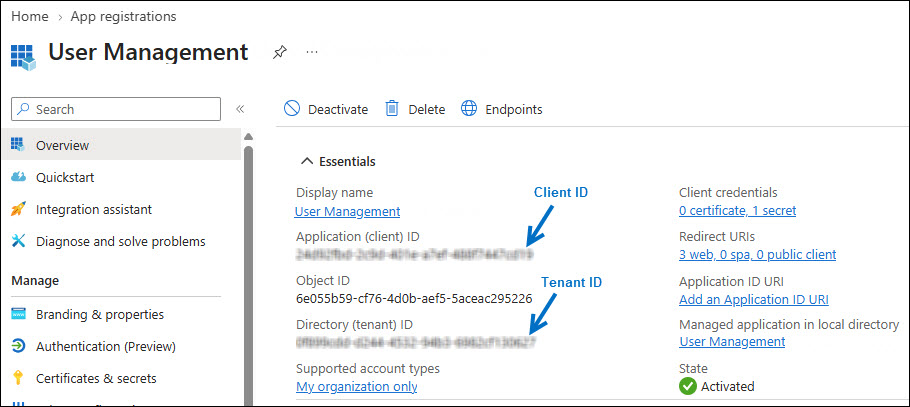Click the Client credentials label
This screenshot has height=407, width=910.
click(728, 192)
